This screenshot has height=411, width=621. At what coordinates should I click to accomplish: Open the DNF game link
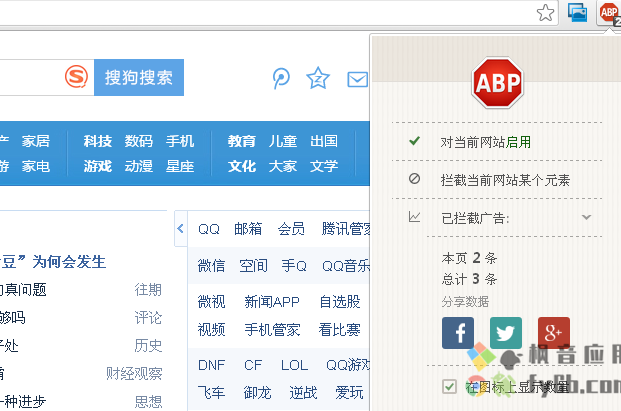(211, 365)
